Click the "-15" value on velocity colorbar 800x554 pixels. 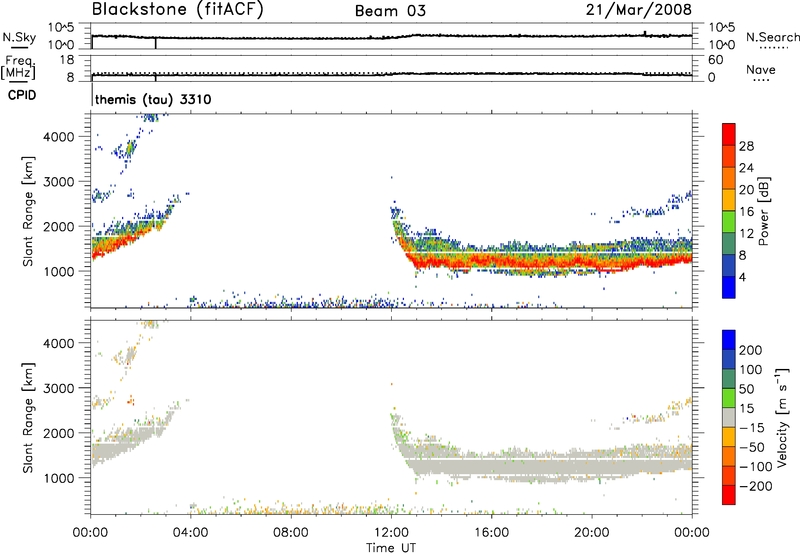pyautogui.click(x=751, y=427)
